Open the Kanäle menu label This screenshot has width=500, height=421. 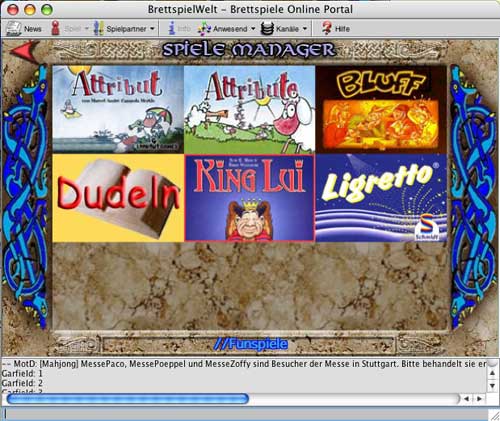(x=287, y=29)
